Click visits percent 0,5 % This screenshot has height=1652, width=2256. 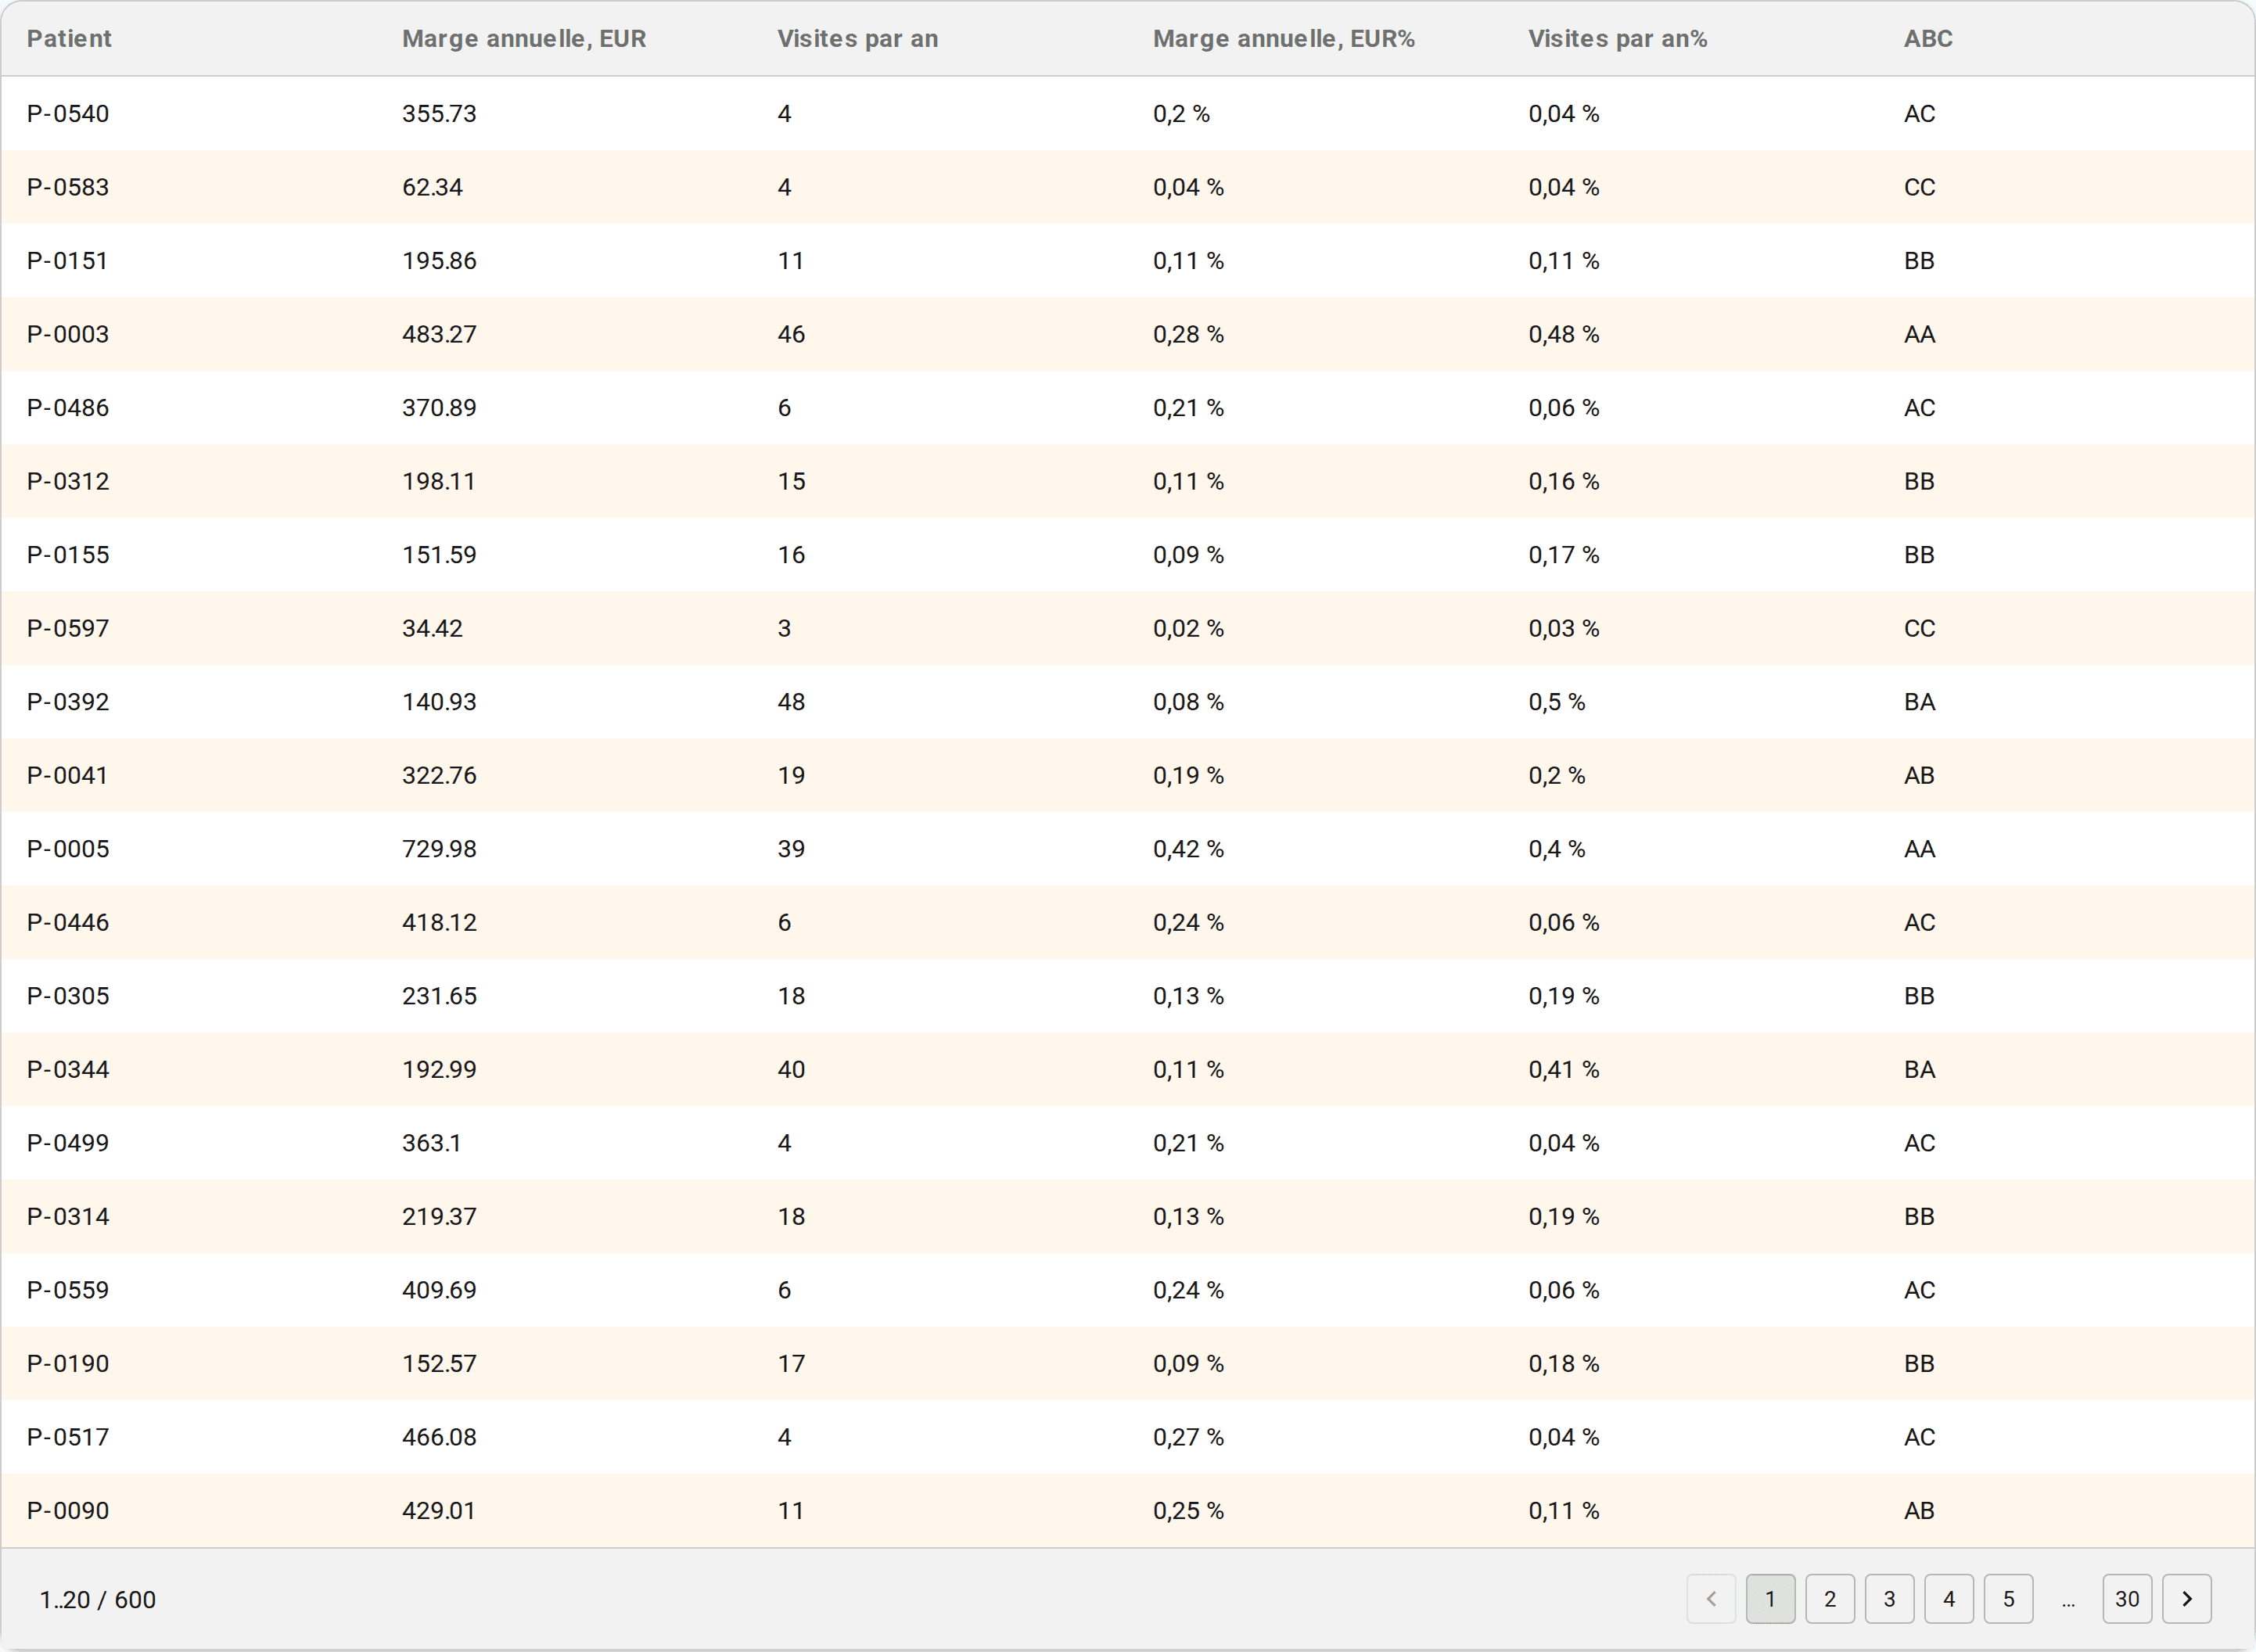[1556, 702]
